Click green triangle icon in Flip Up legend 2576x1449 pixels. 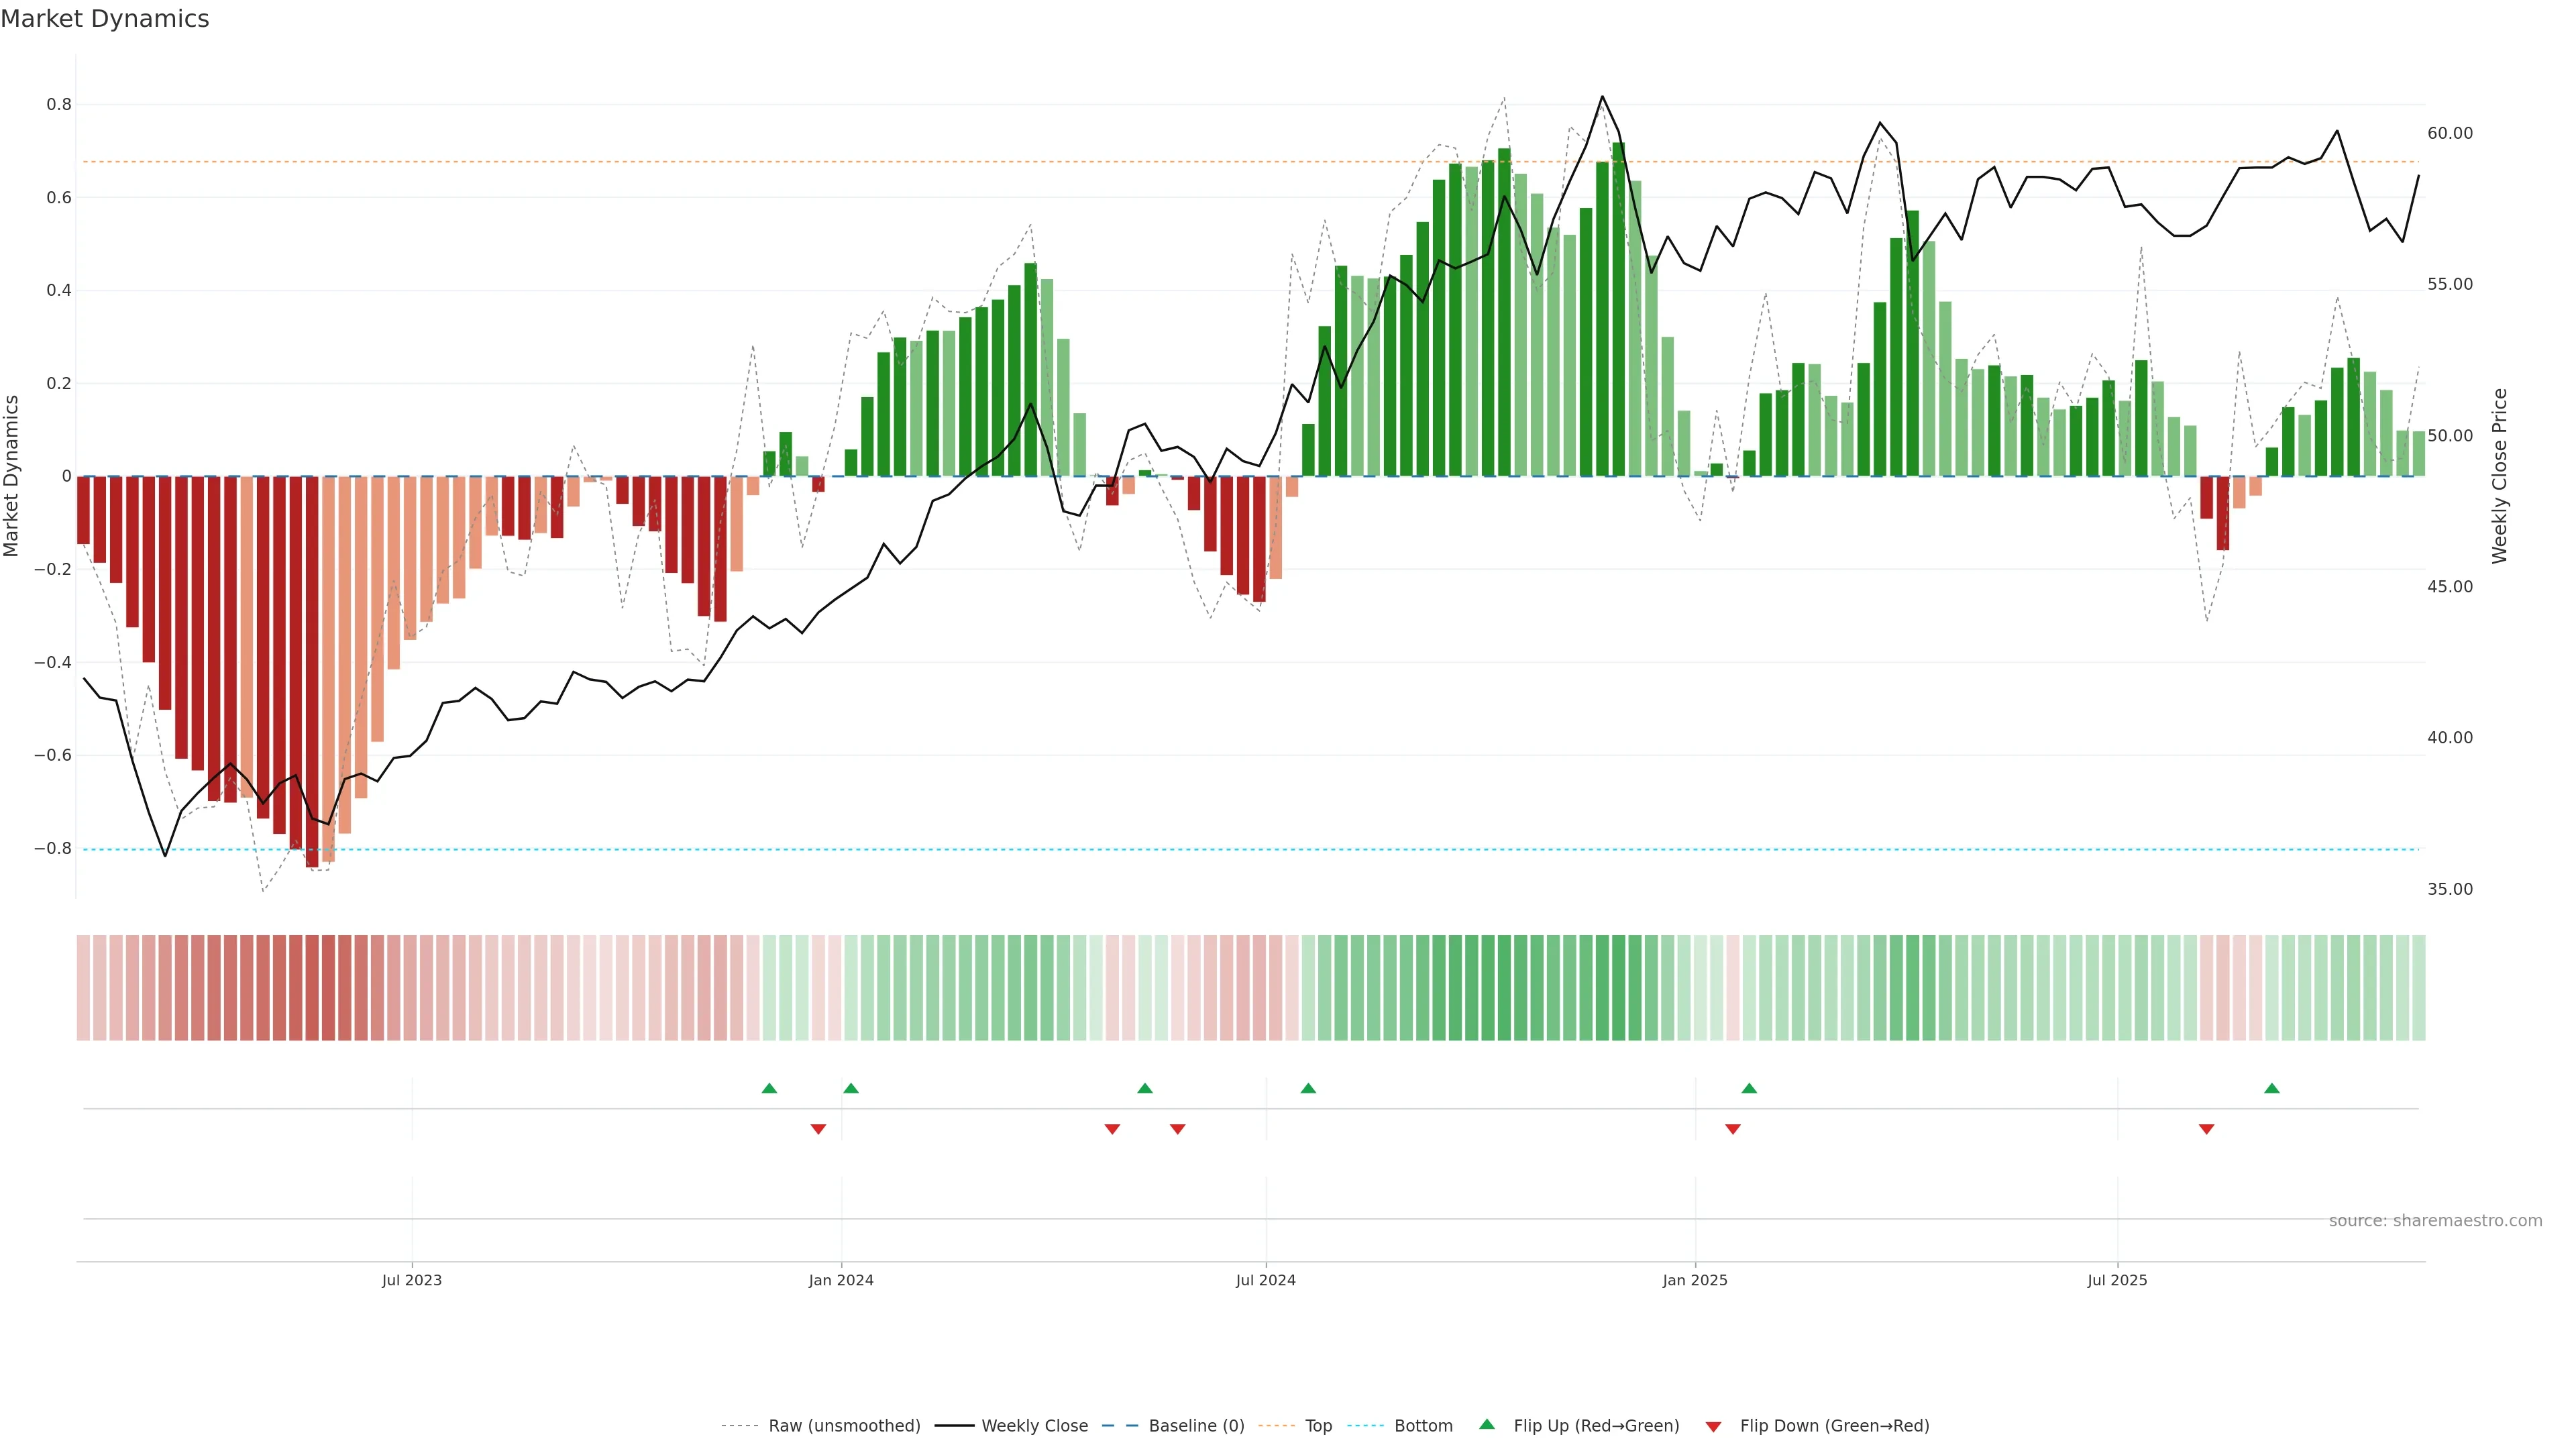[1487, 1424]
